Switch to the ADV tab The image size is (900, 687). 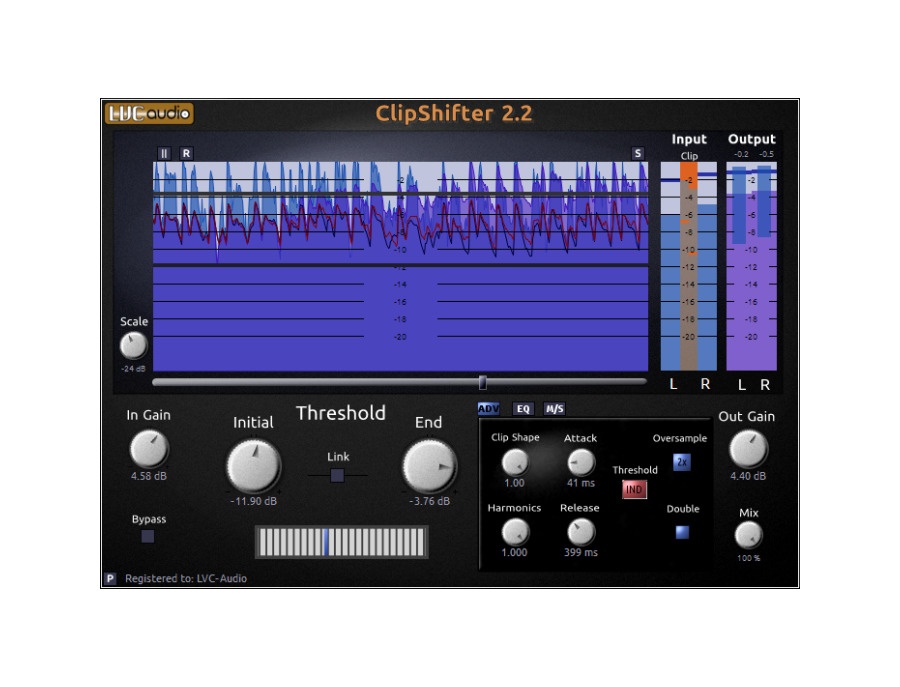(x=488, y=409)
